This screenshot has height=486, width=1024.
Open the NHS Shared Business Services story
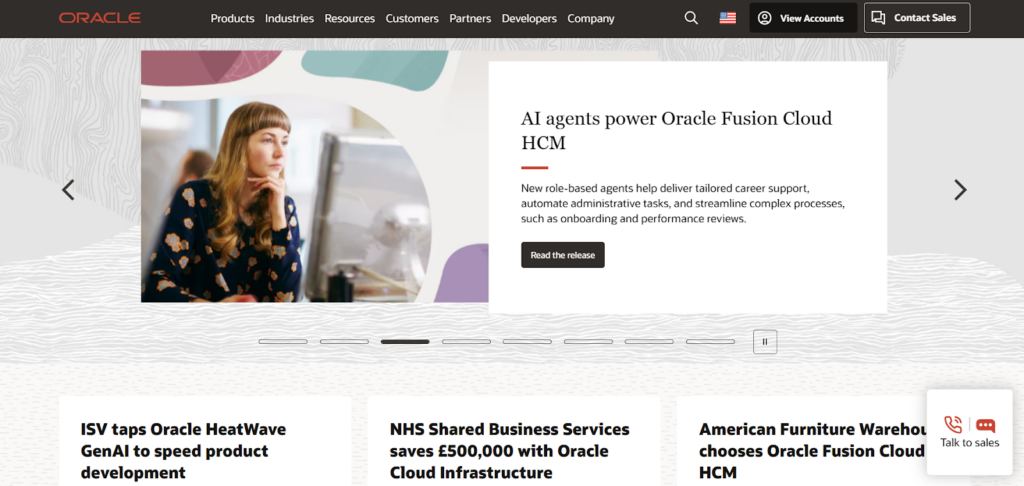click(509, 451)
